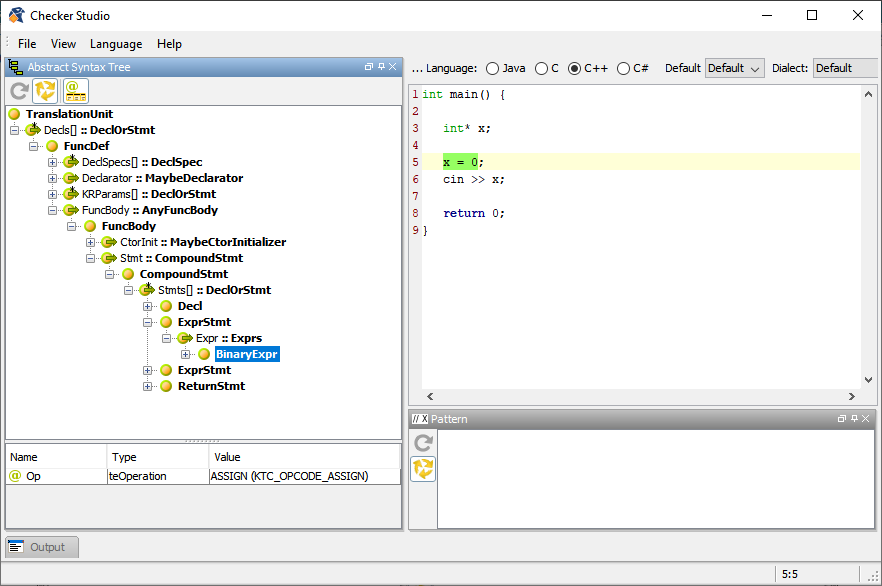Collapse the FuncBody :: AnyFuncBody node
The height and width of the screenshot is (586, 882).
pyautogui.click(x=52, y=210)
